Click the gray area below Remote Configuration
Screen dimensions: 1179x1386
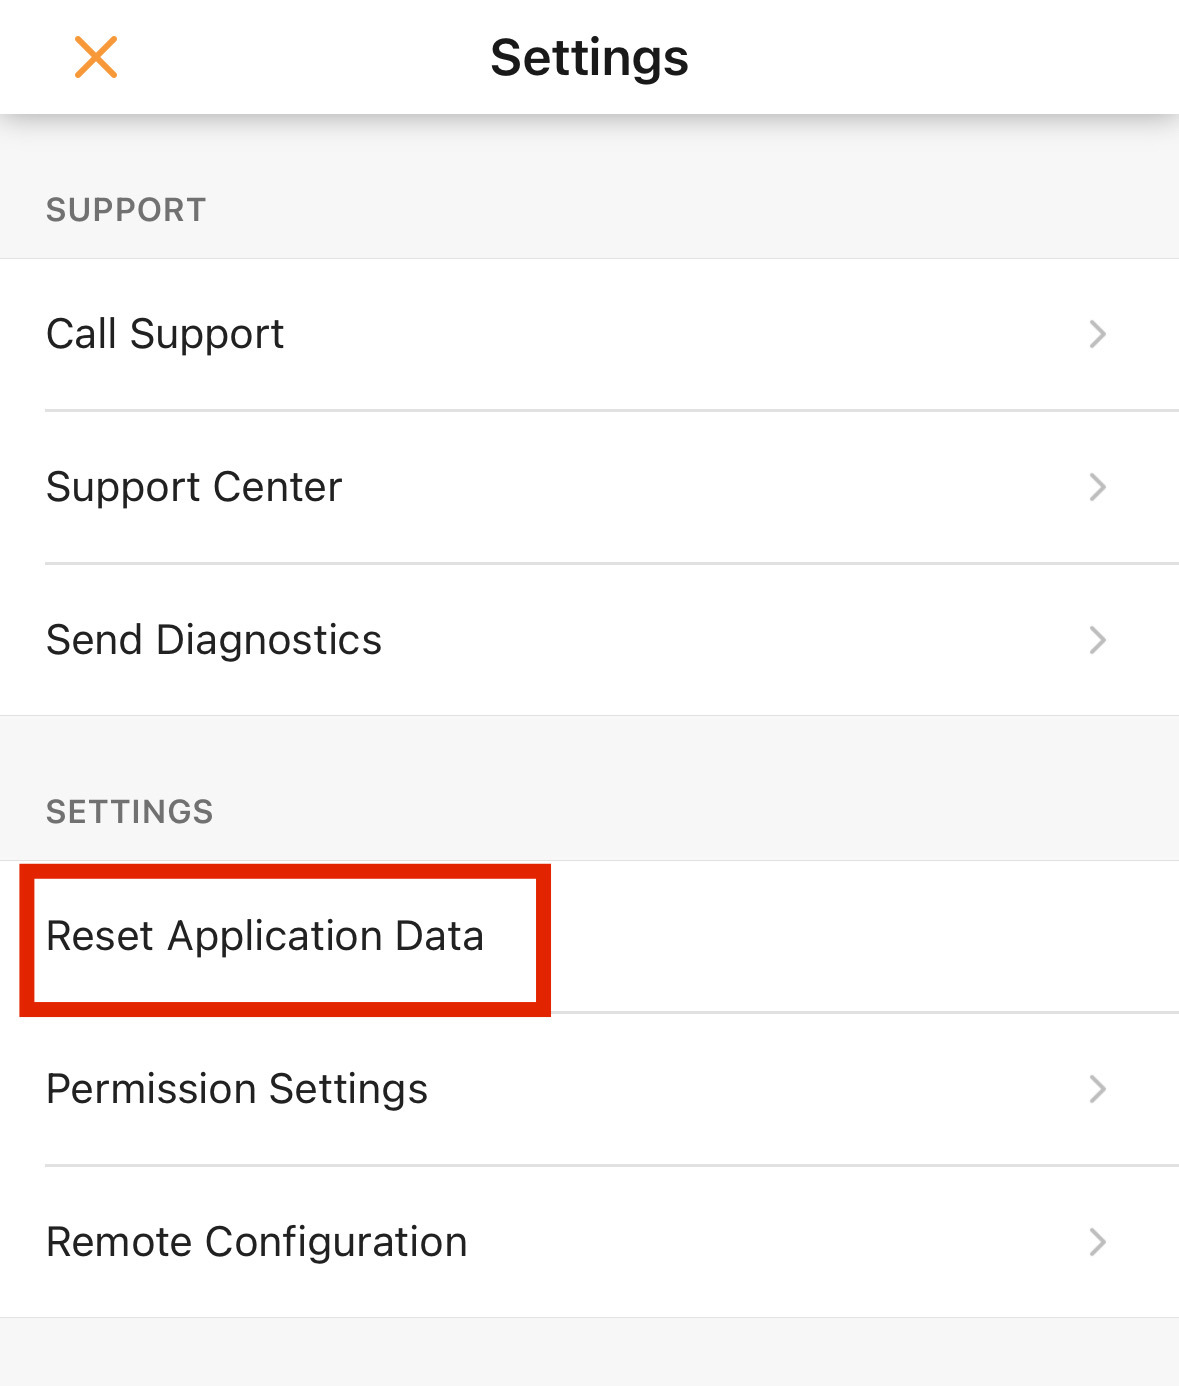[589, 1352]
